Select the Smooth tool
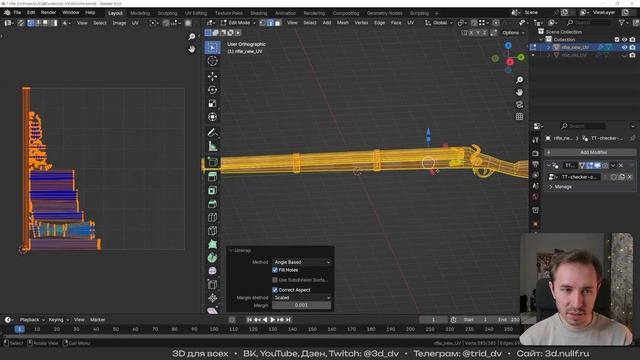Viewport: 640px width, 360px height. (212, 271)
